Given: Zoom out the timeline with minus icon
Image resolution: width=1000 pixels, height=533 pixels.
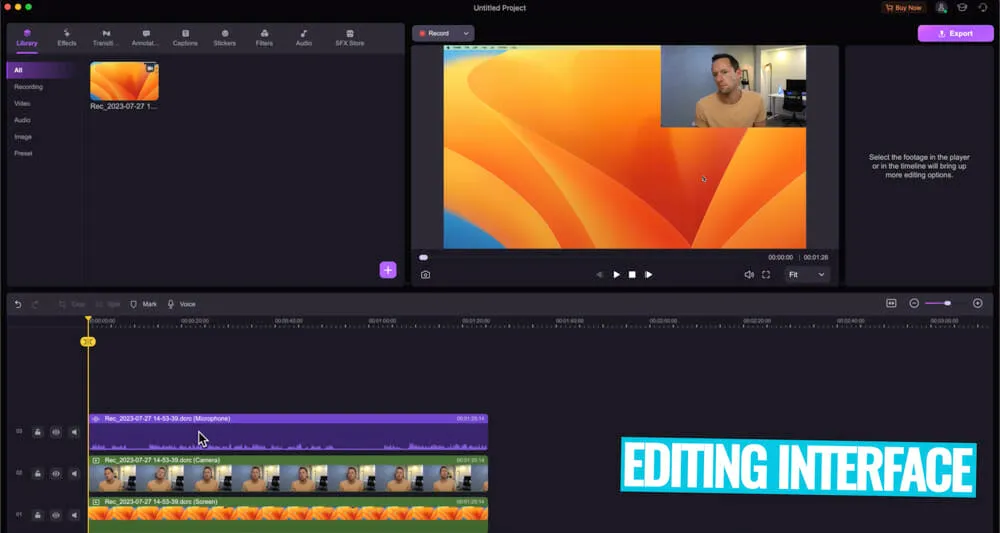Looking at the screenshot, I should 914,303.
